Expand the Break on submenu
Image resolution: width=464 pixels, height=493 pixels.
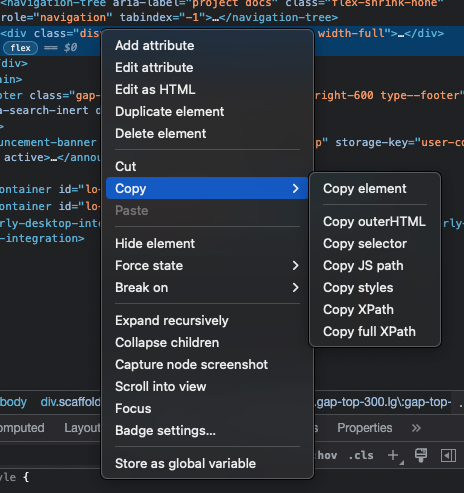click(x=207, y=288)
